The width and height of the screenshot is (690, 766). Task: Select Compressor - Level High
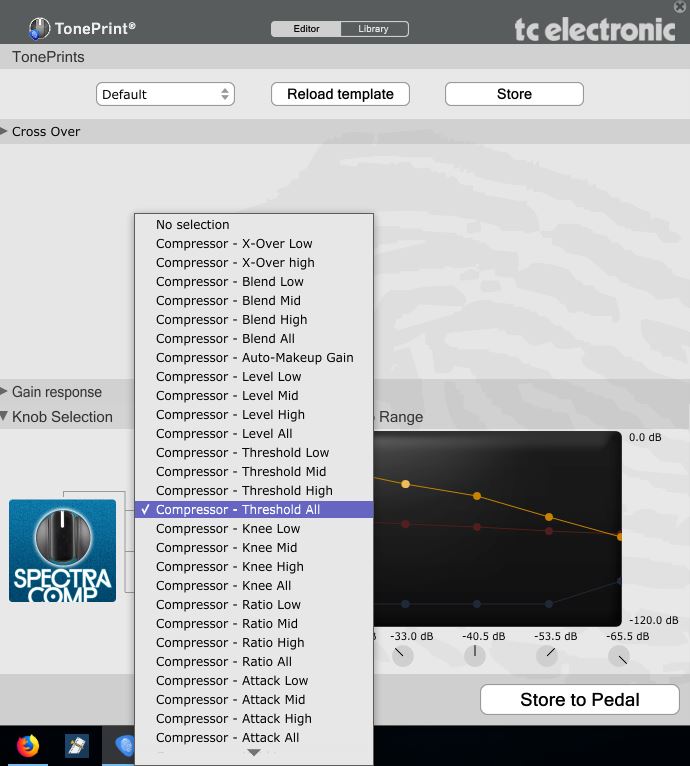pyautogui.click(x=254, y=415)
